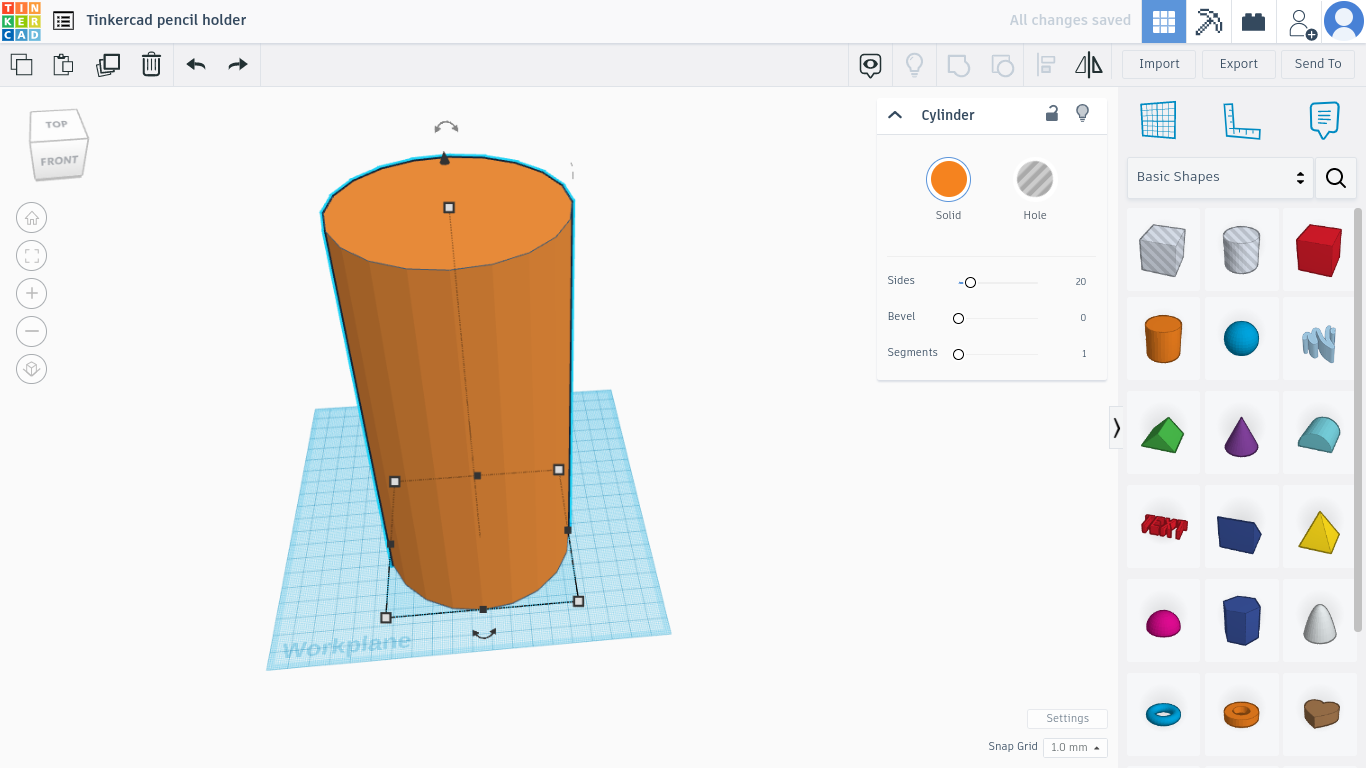The width and height of the screenshot is (1366, 768).
Task: Open the Basic Shapes dropdown
Action: tap(1220, 177)
